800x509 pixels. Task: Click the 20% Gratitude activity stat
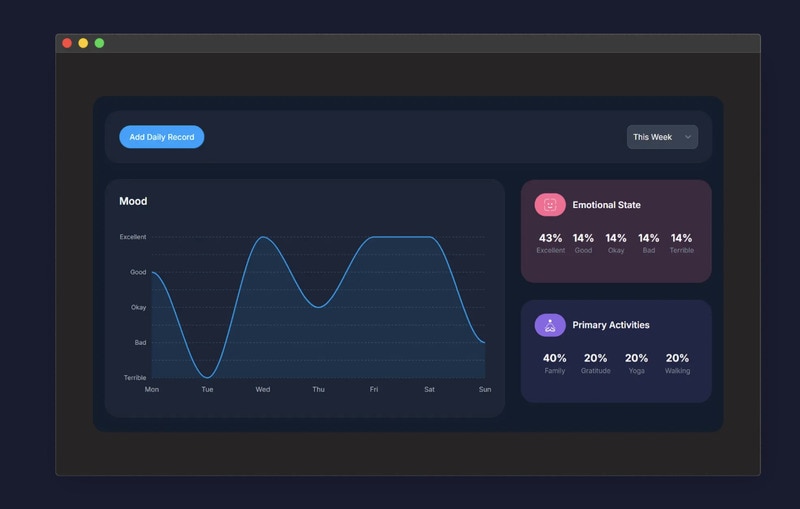tap(595, 363)
